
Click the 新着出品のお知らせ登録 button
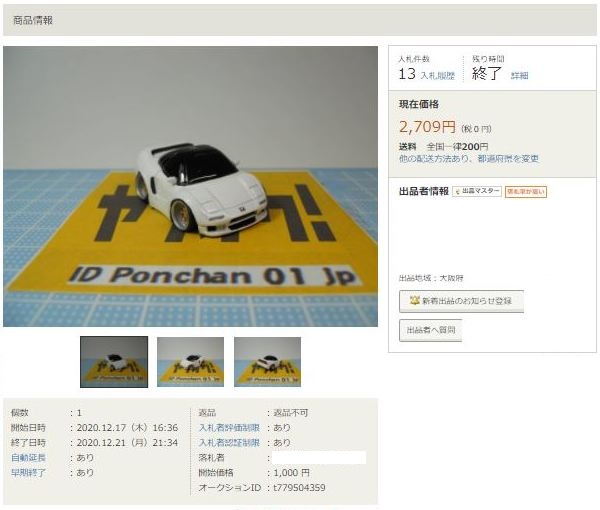[461, 301]
